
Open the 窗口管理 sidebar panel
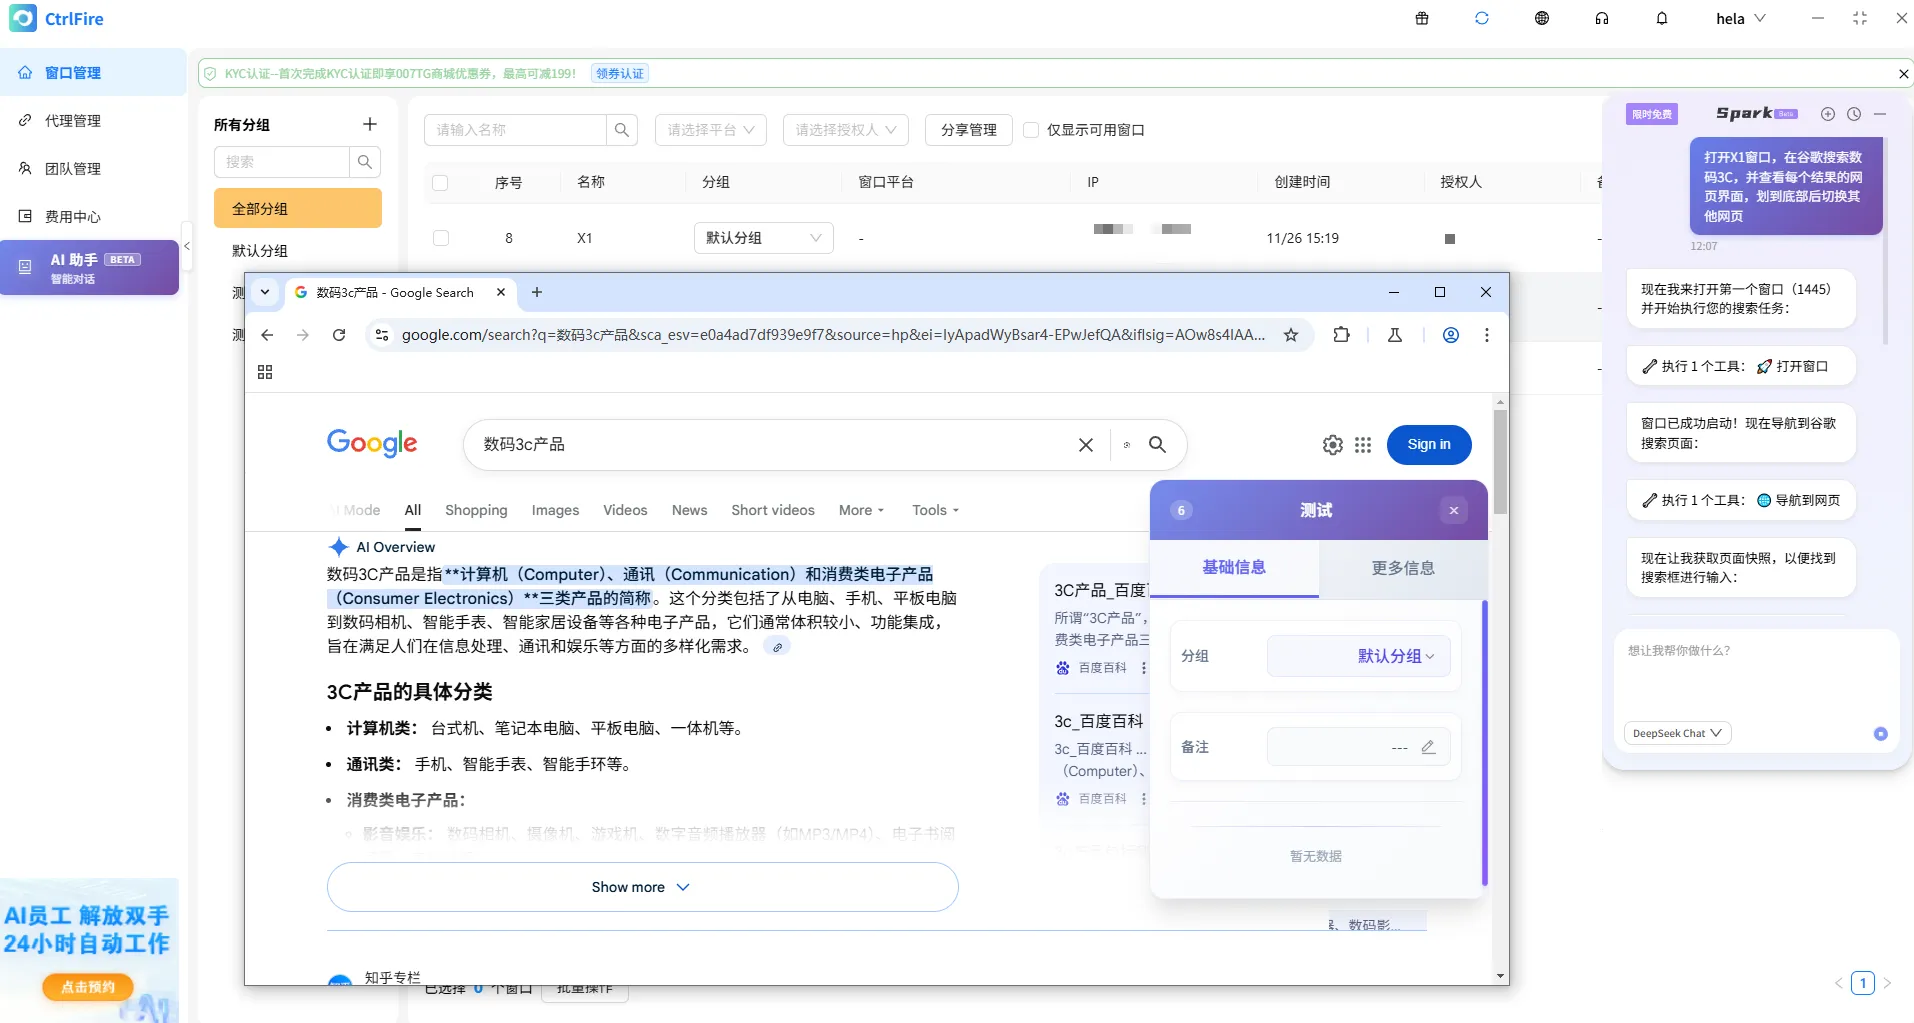[x=71, y=71]
